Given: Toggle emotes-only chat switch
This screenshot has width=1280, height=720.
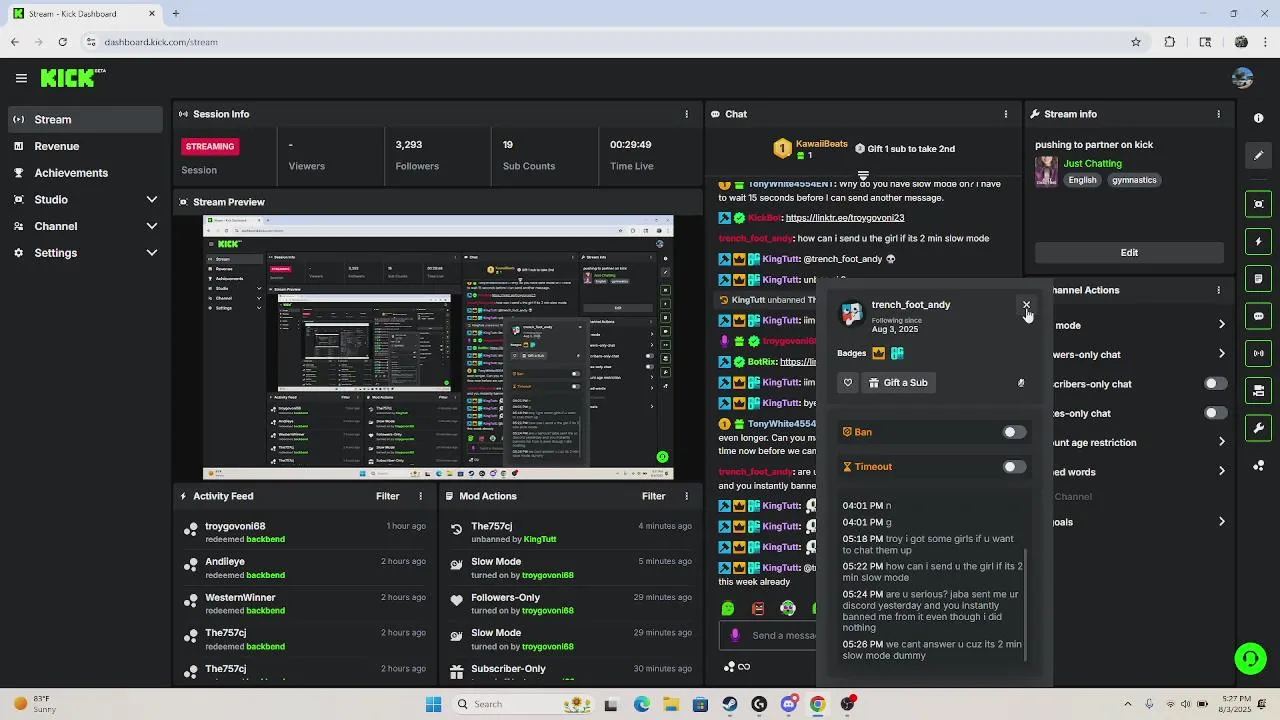Looking at the screenshot, I should click(x=1215, y=413).
